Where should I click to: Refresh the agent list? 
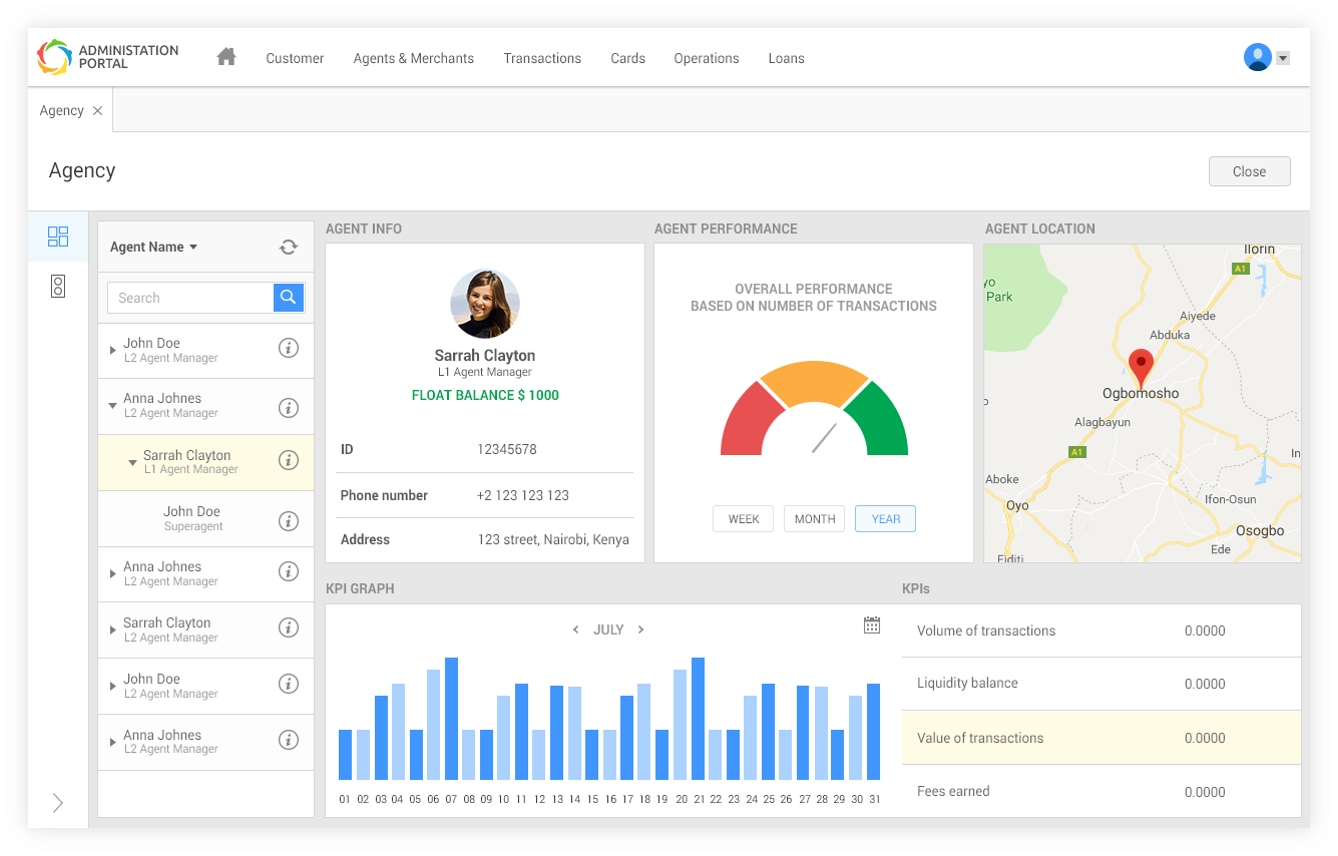(288, 247)
